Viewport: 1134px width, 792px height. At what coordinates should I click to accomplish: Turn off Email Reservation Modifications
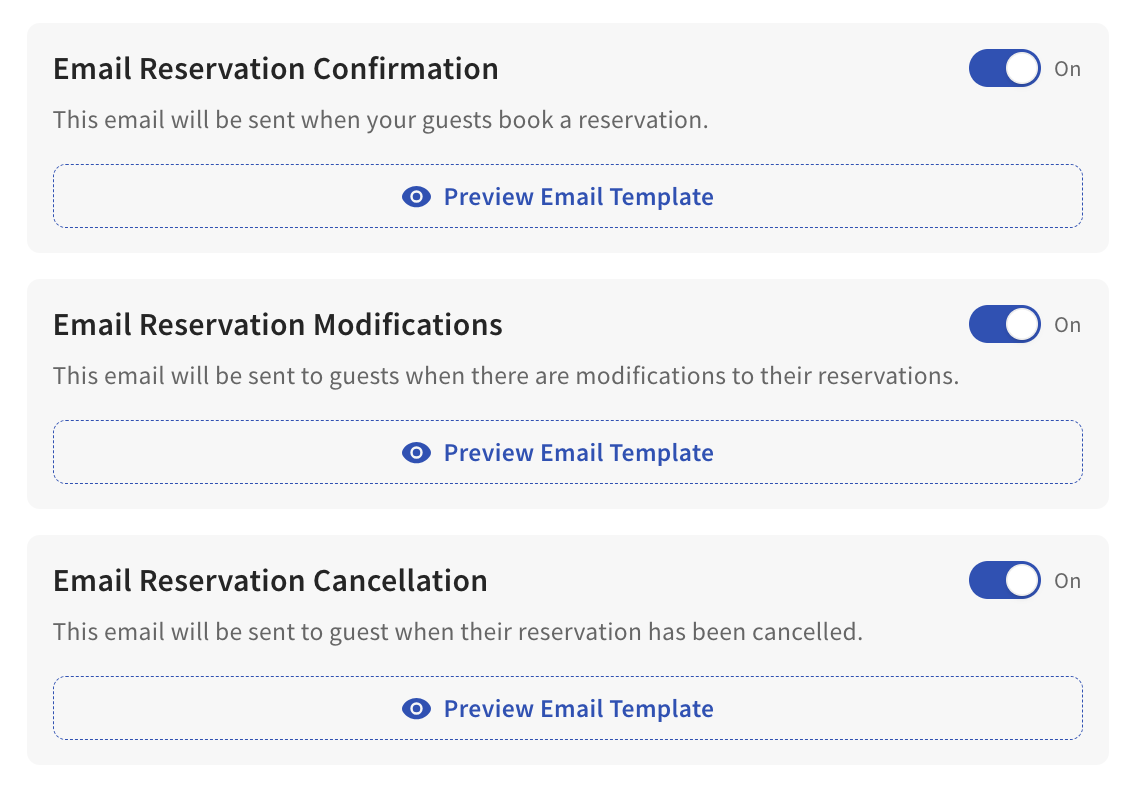(x=1004, y=324)
